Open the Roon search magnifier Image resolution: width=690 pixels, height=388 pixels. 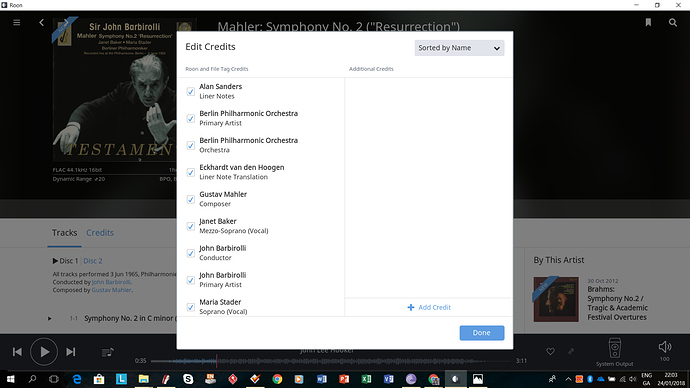[673, 22]
